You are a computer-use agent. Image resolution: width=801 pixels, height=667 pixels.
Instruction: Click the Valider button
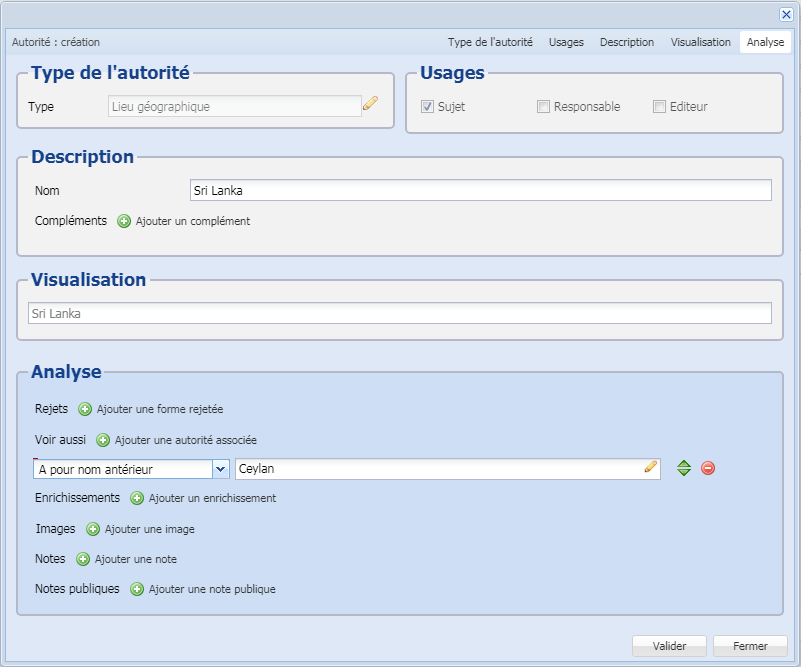[x=668, y=646]
